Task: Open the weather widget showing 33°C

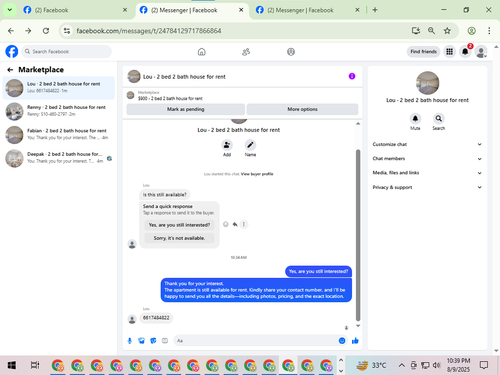Action: (371, 365)
